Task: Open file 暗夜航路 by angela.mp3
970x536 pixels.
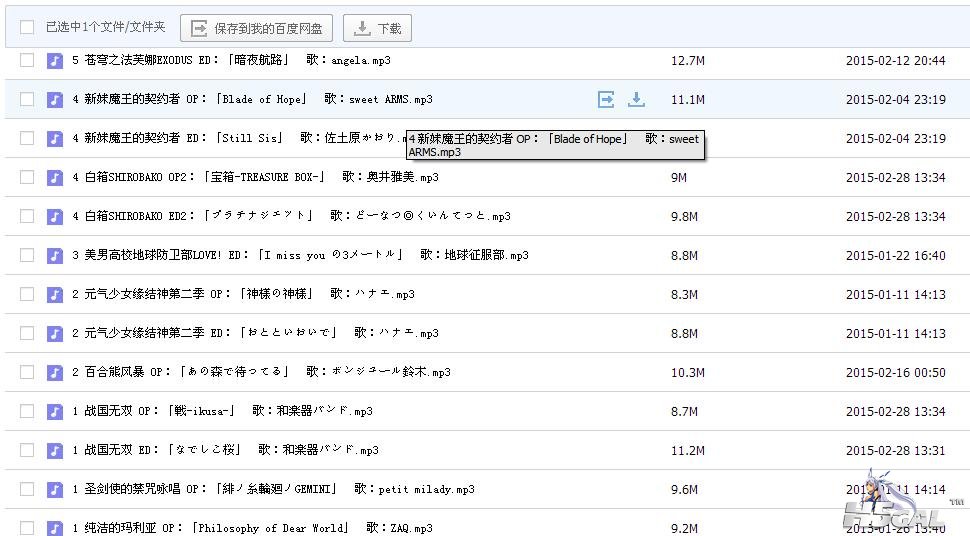Action: pos(231,60)
